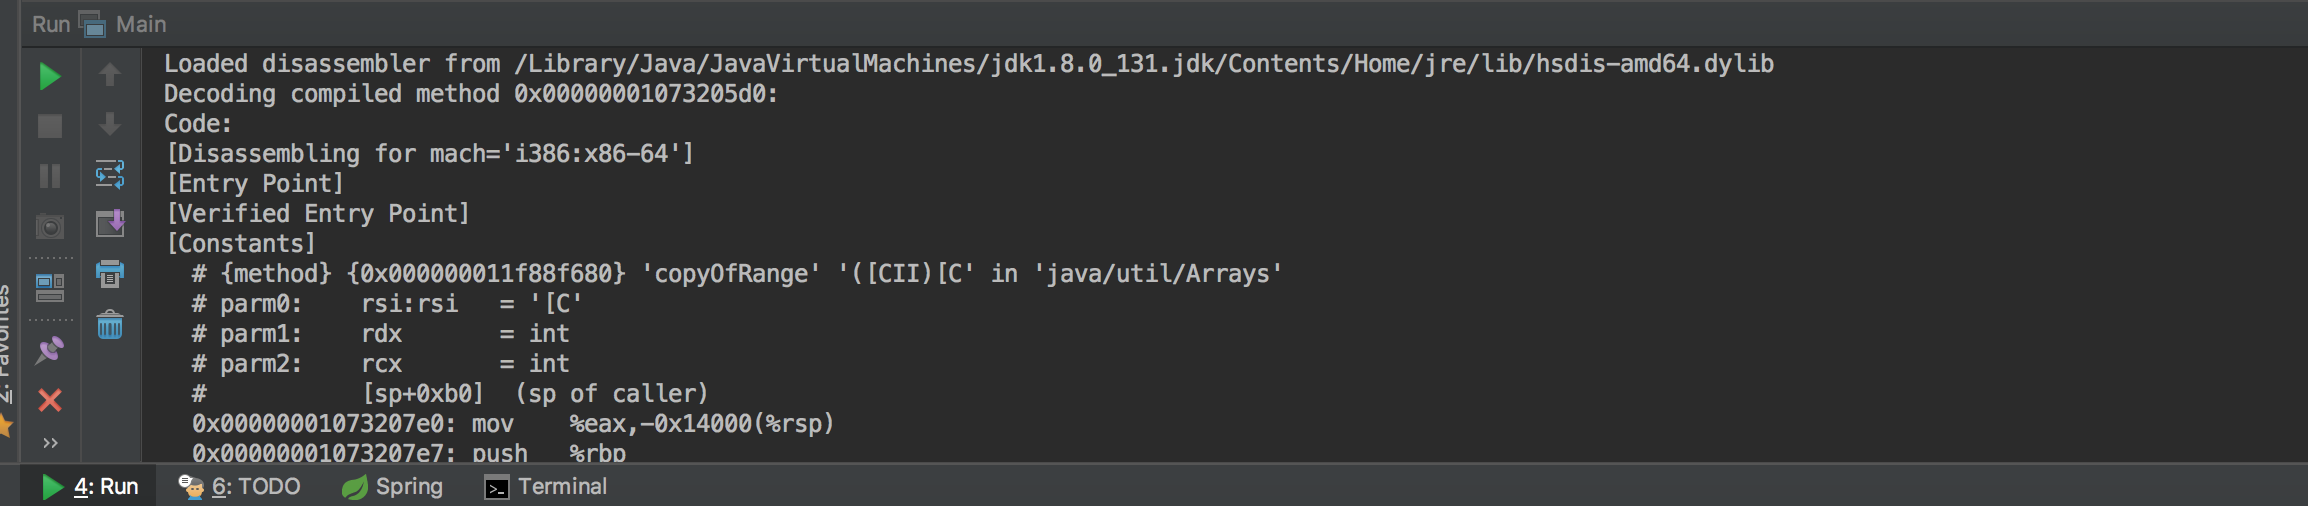Click the Stop process square icon
2308x506 pixels.
[49, 126]
